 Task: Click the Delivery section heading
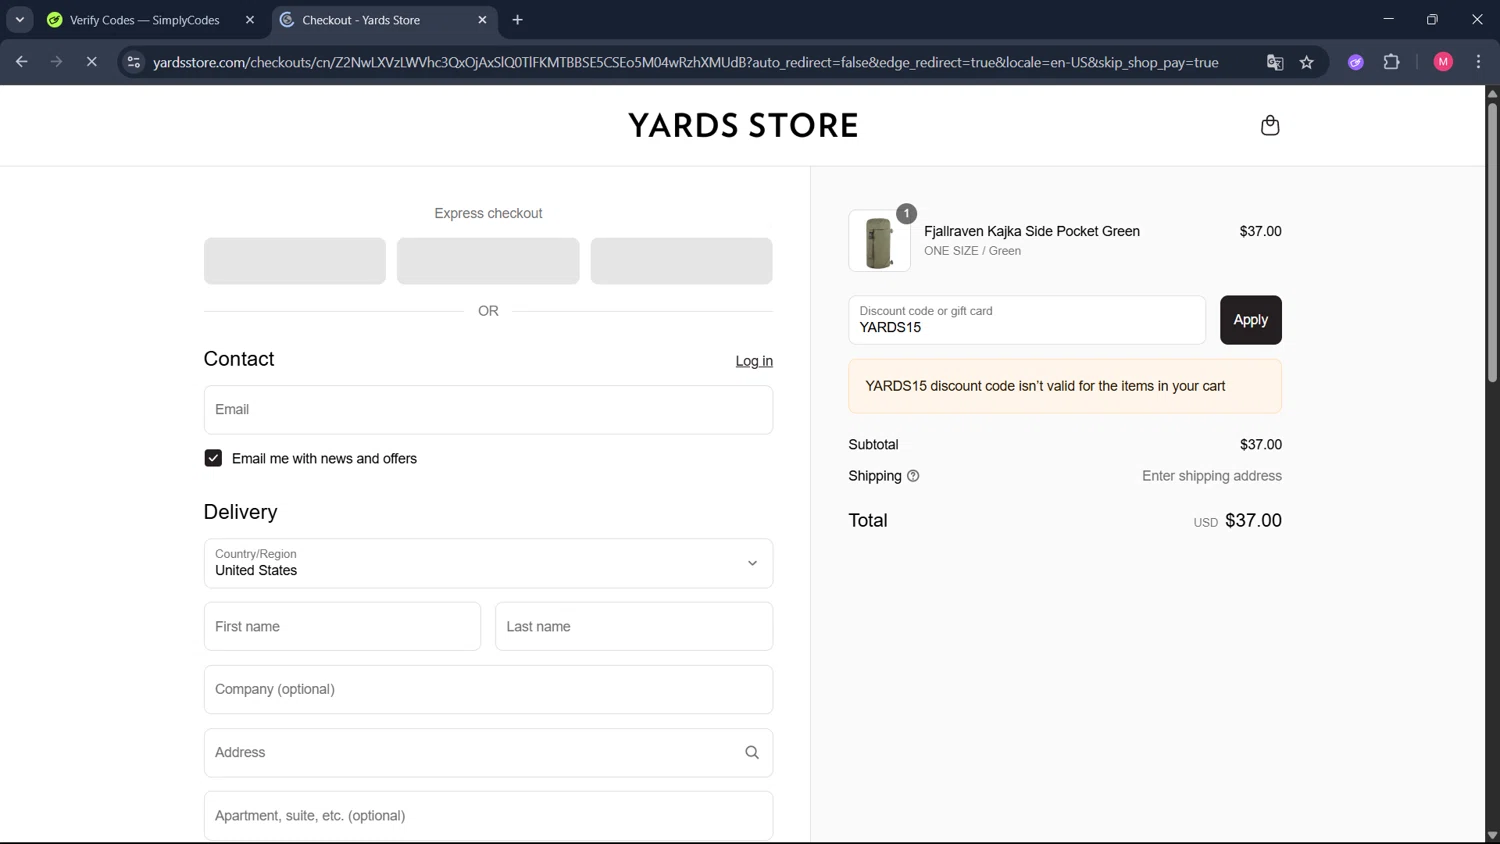240,512
